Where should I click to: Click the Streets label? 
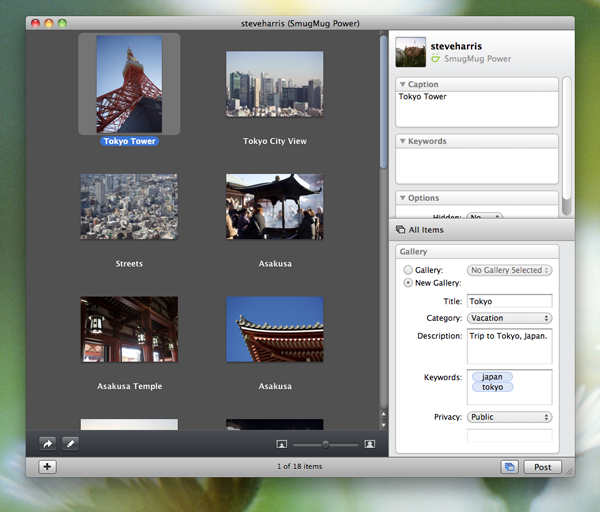click(129, 264)
